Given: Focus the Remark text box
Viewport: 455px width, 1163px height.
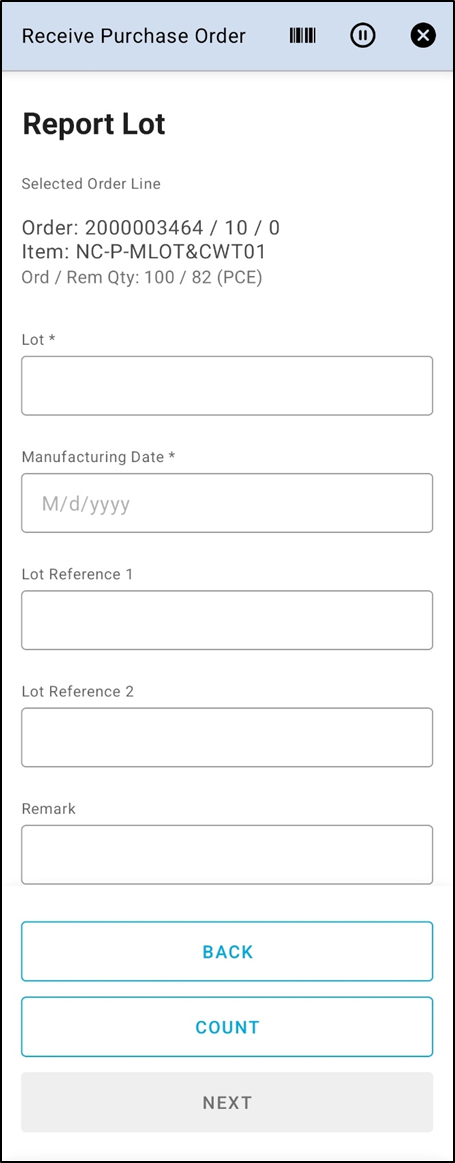Looking at the screenshot, I should tap(227, 854).
